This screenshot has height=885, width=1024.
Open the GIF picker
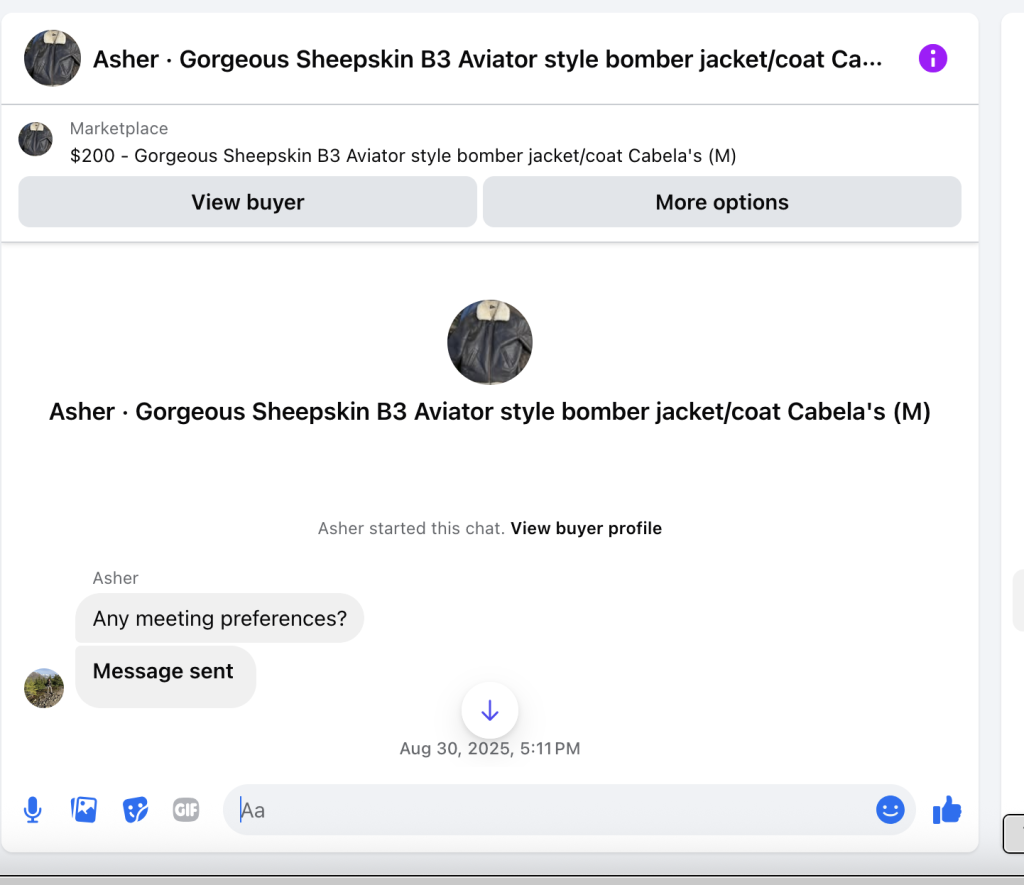[x=186, y=809]
